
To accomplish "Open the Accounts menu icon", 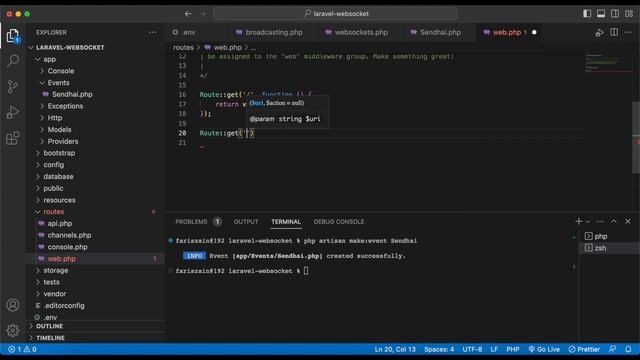I will coord(13,305).
